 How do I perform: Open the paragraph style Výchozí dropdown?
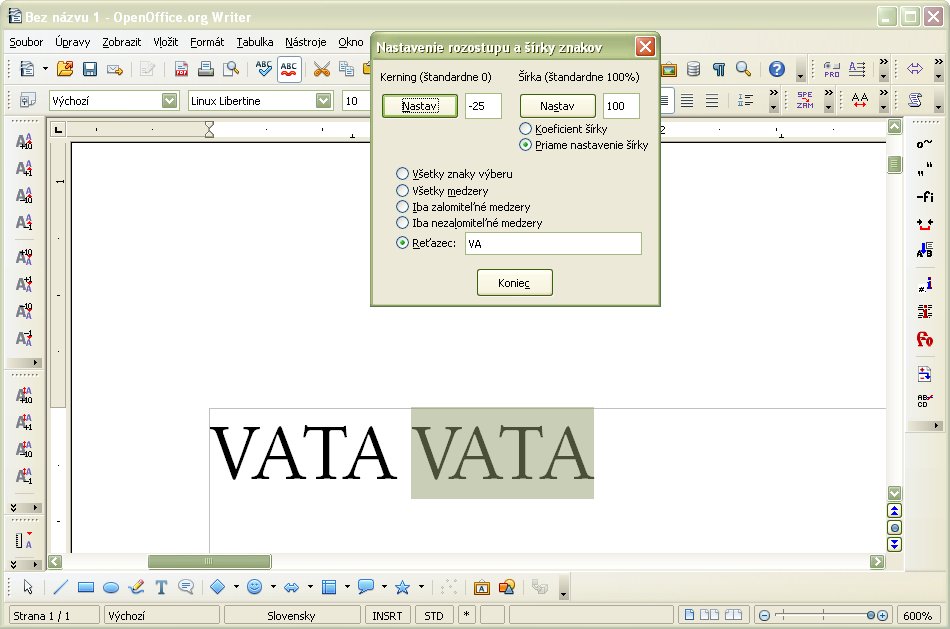[x=170, y=101]
